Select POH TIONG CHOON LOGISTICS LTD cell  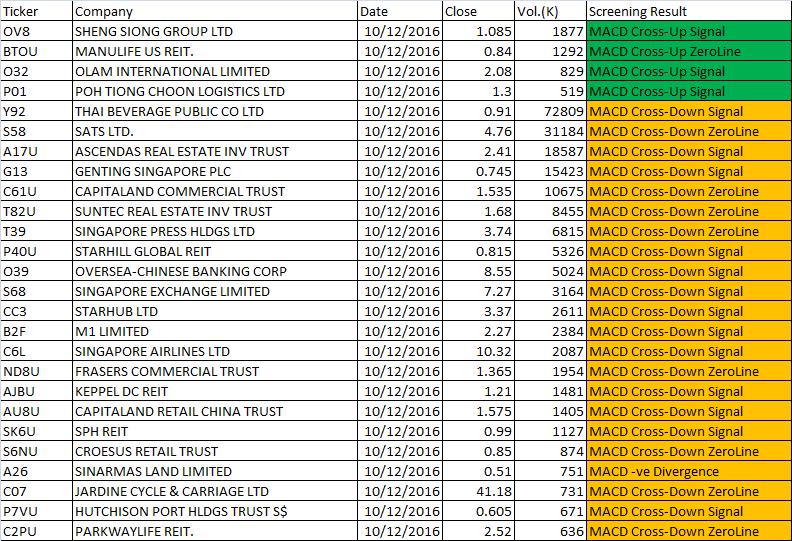[215, 91]
